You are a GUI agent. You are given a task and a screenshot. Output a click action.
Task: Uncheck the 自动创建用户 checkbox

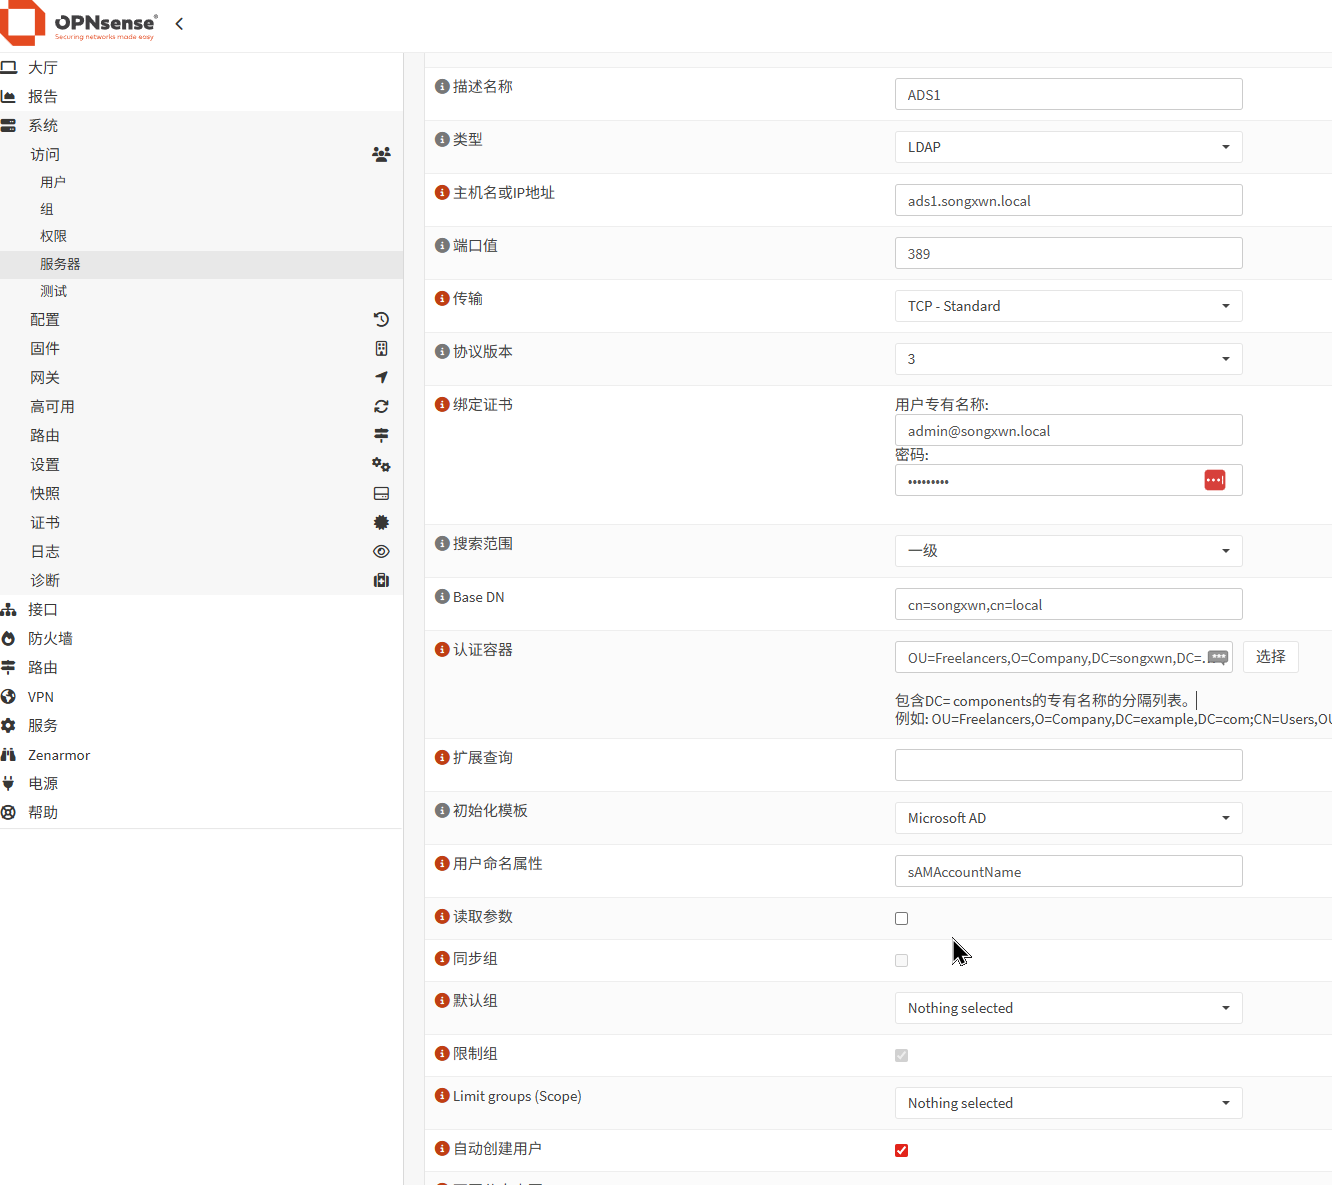(x=901, y=1151)
